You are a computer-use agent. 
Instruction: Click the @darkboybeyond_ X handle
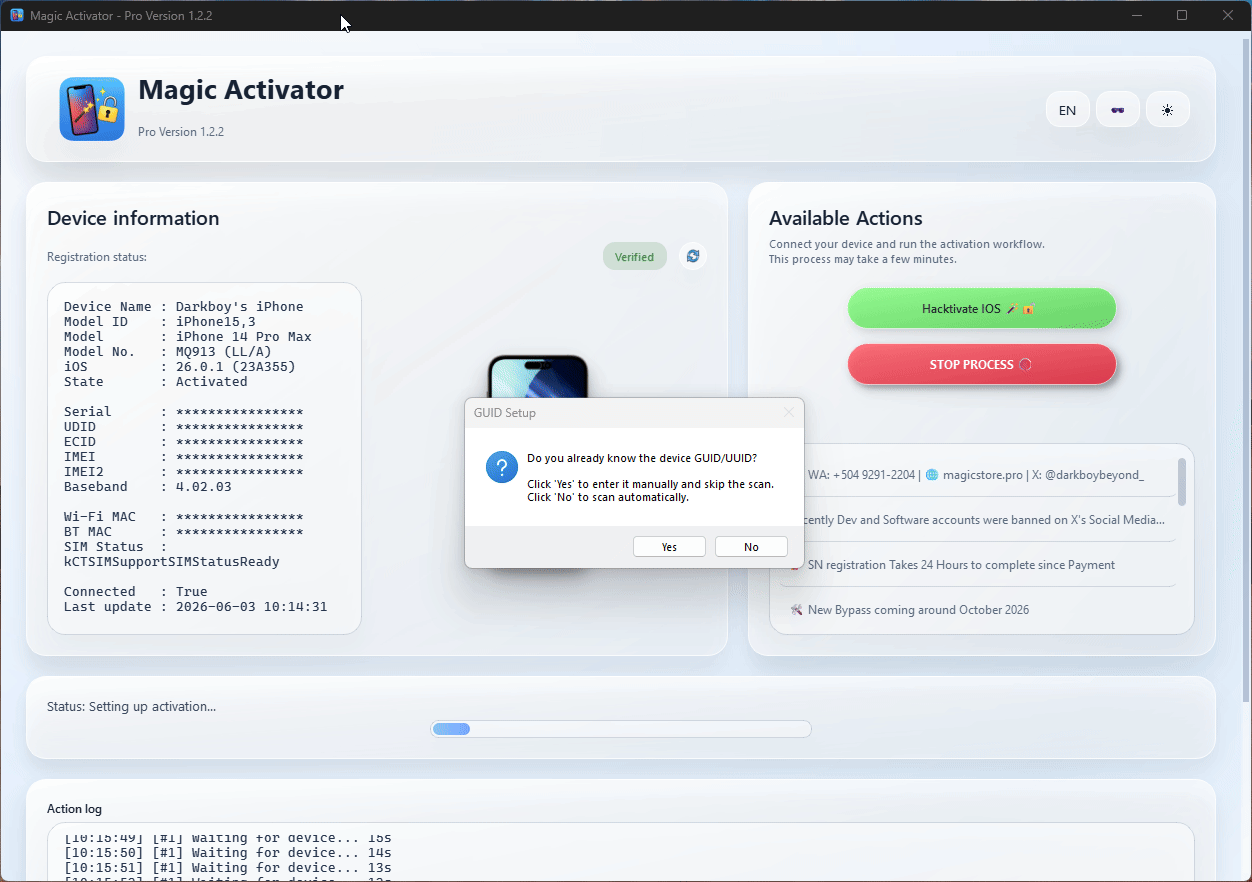pyautogui.click(x=1094, y=475)
